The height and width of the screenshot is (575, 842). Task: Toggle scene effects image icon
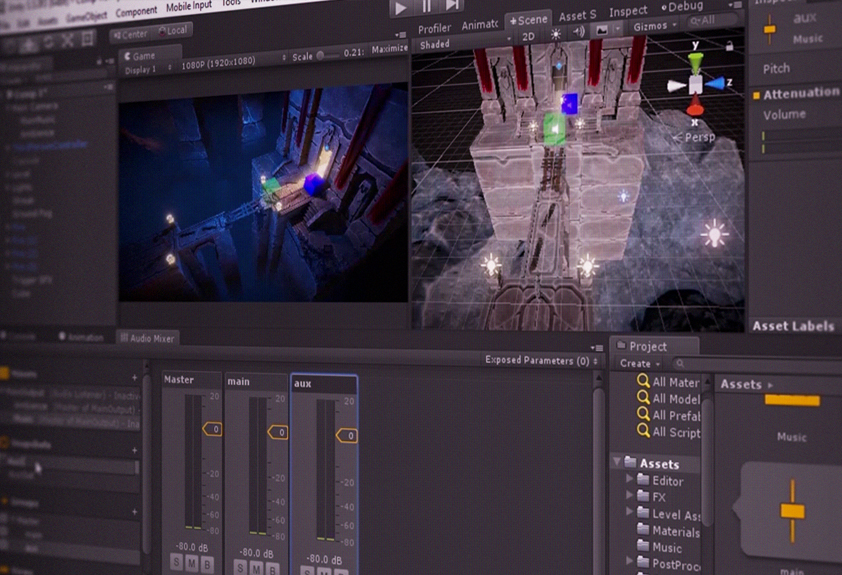(x=601, y=30)
